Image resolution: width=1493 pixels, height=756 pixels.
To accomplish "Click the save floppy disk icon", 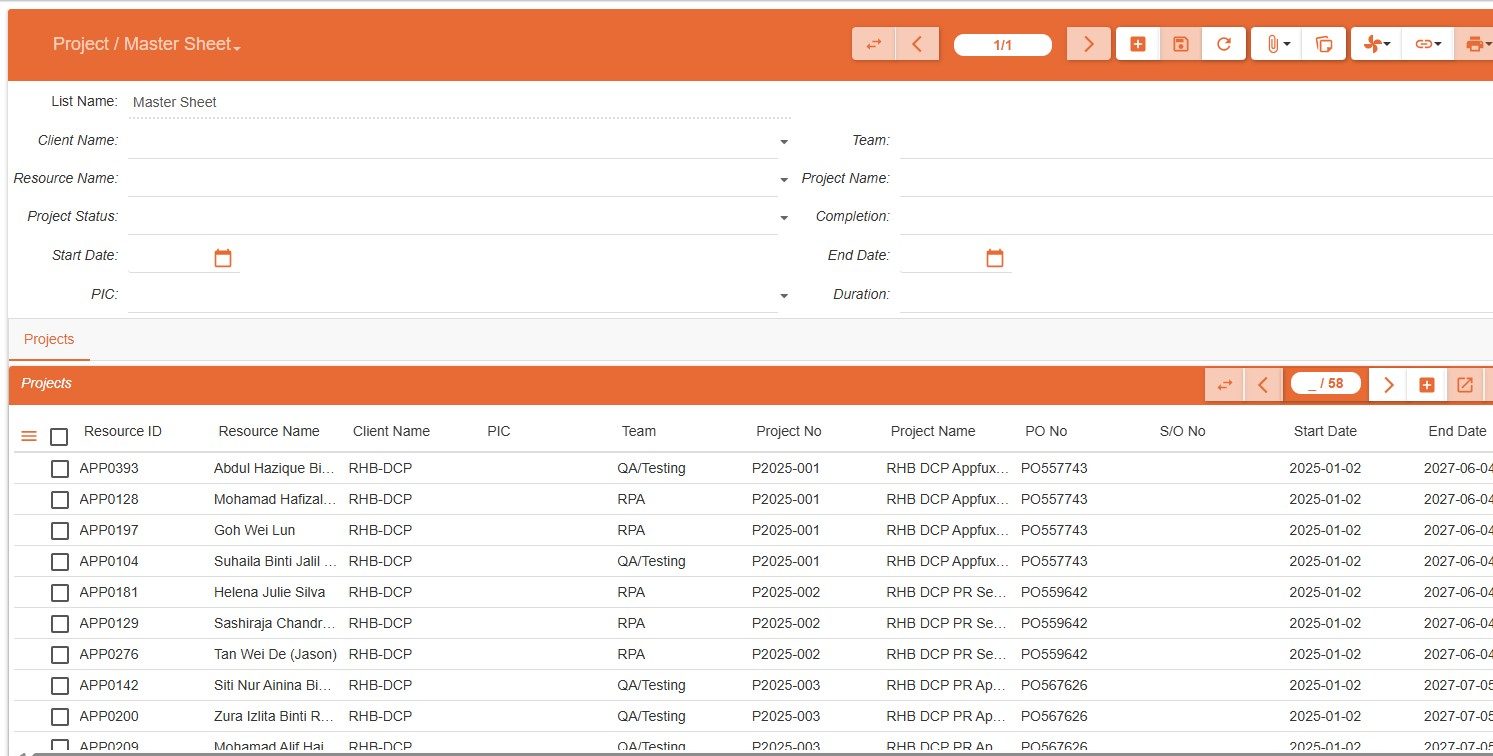I will click(1181, 44).
